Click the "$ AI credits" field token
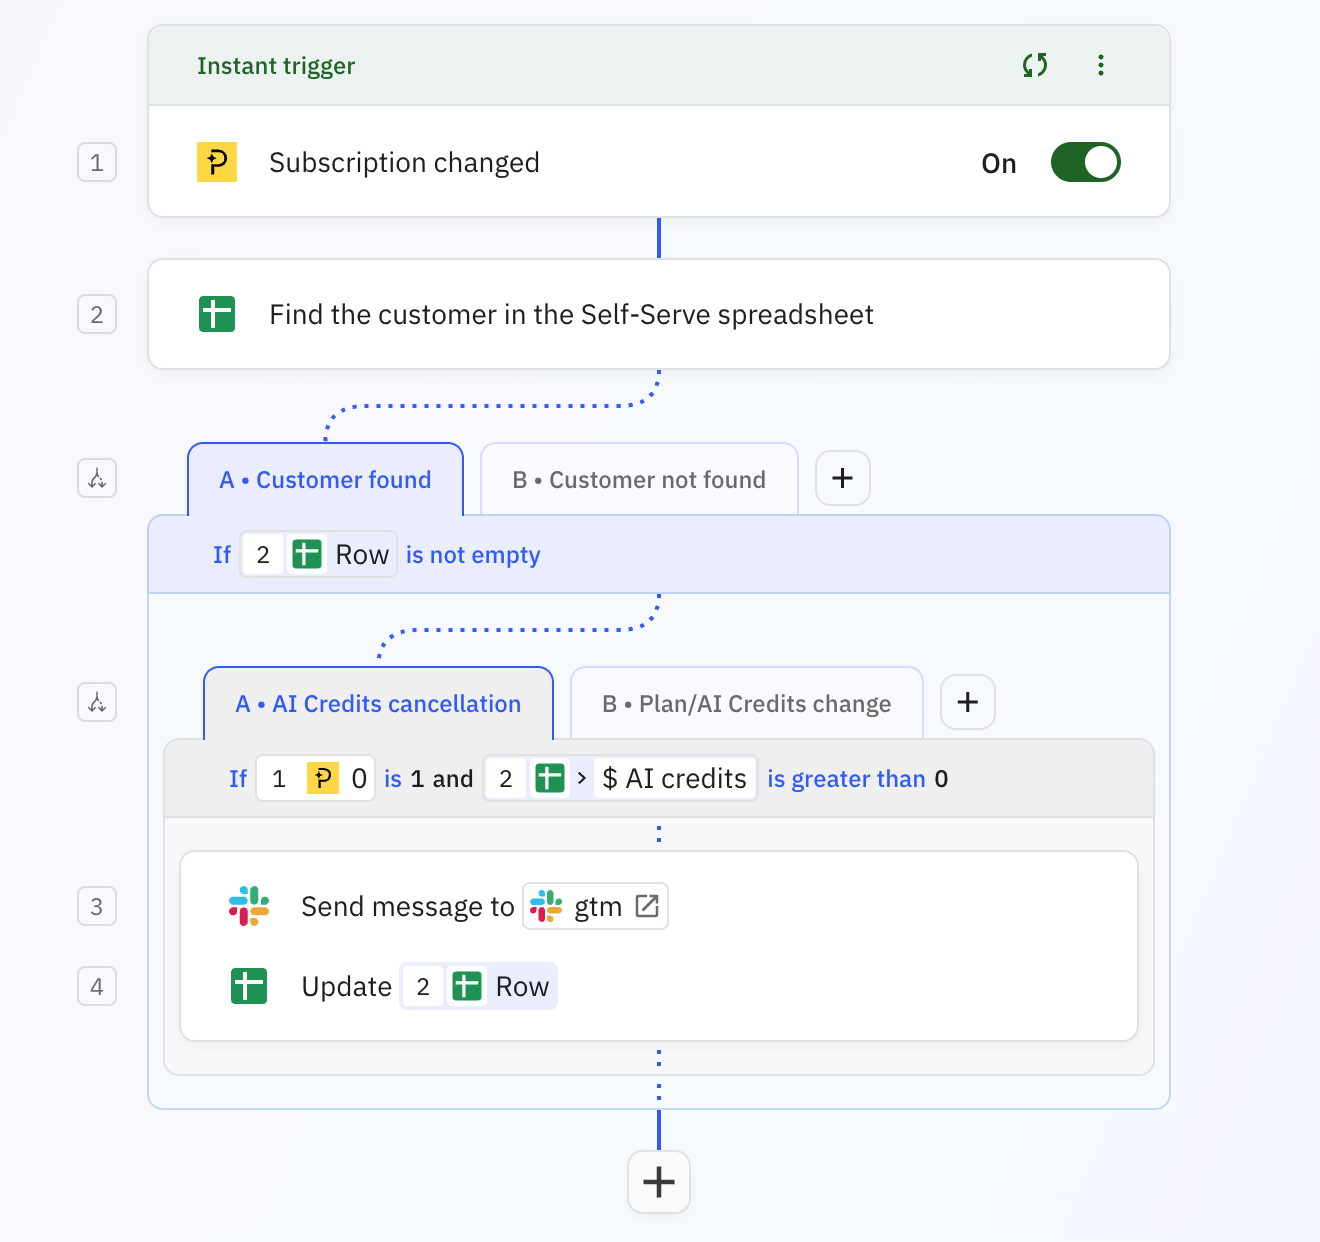This screenshot has height=1242, width=1320. click(674, 778)
